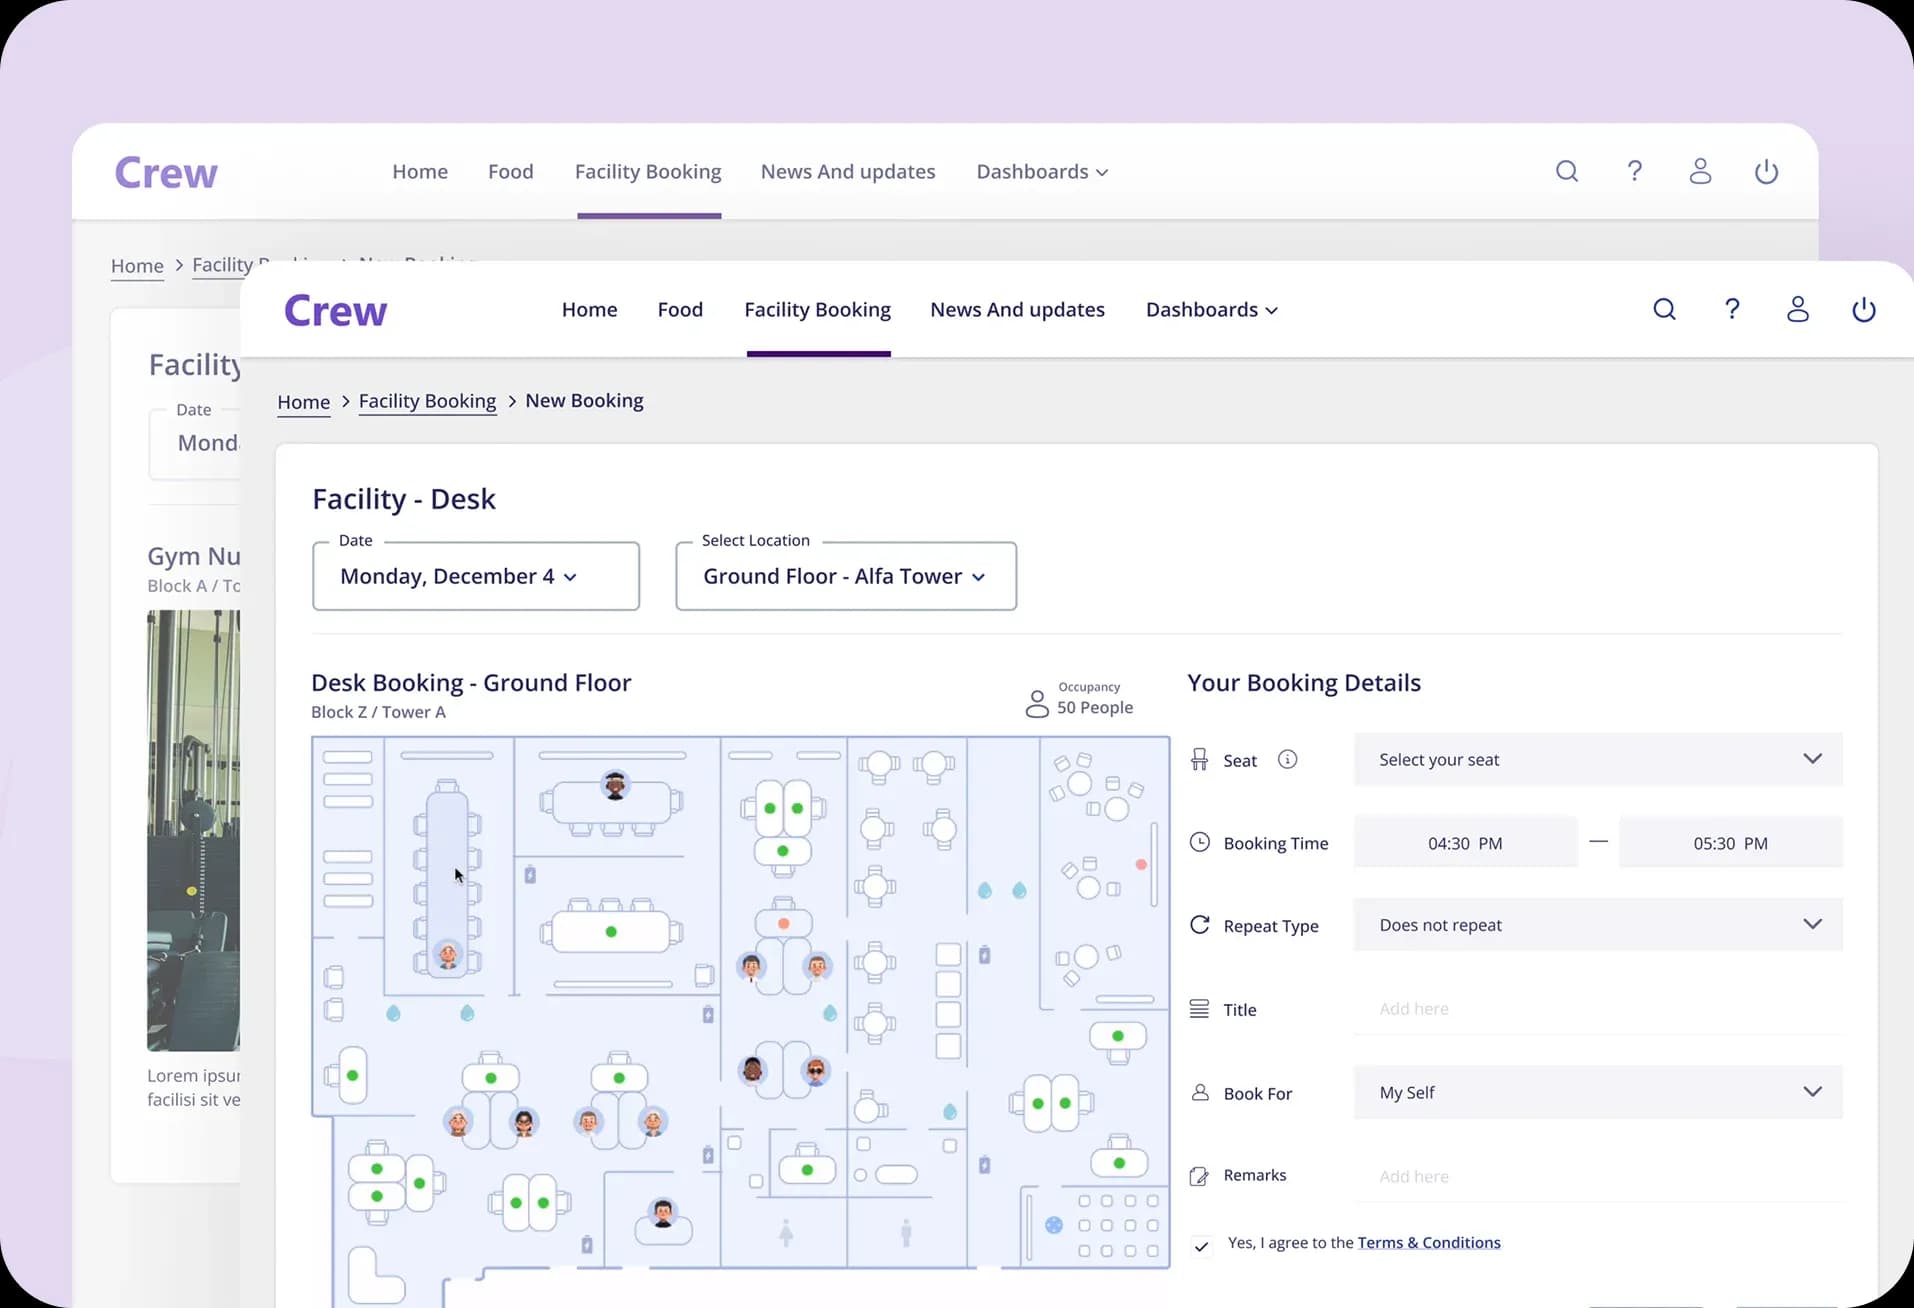This screenshot has width=1914, height=1308.
Task: Click power icon in the back window
Action: click(x=1767, y=172)
